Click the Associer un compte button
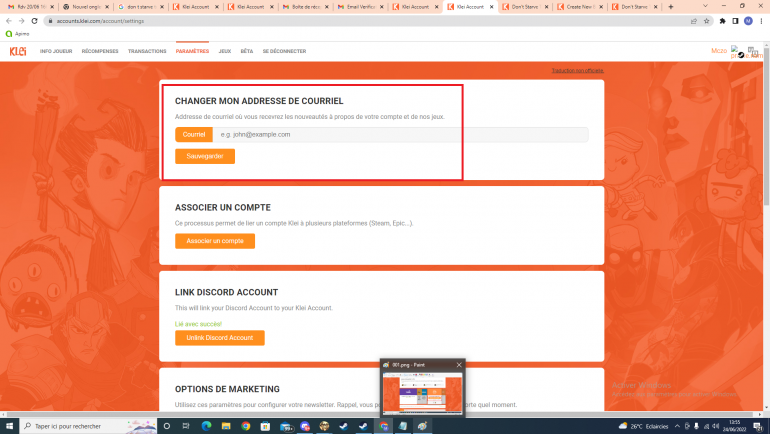Screen dimensions: 770x434 pos(215,241)
